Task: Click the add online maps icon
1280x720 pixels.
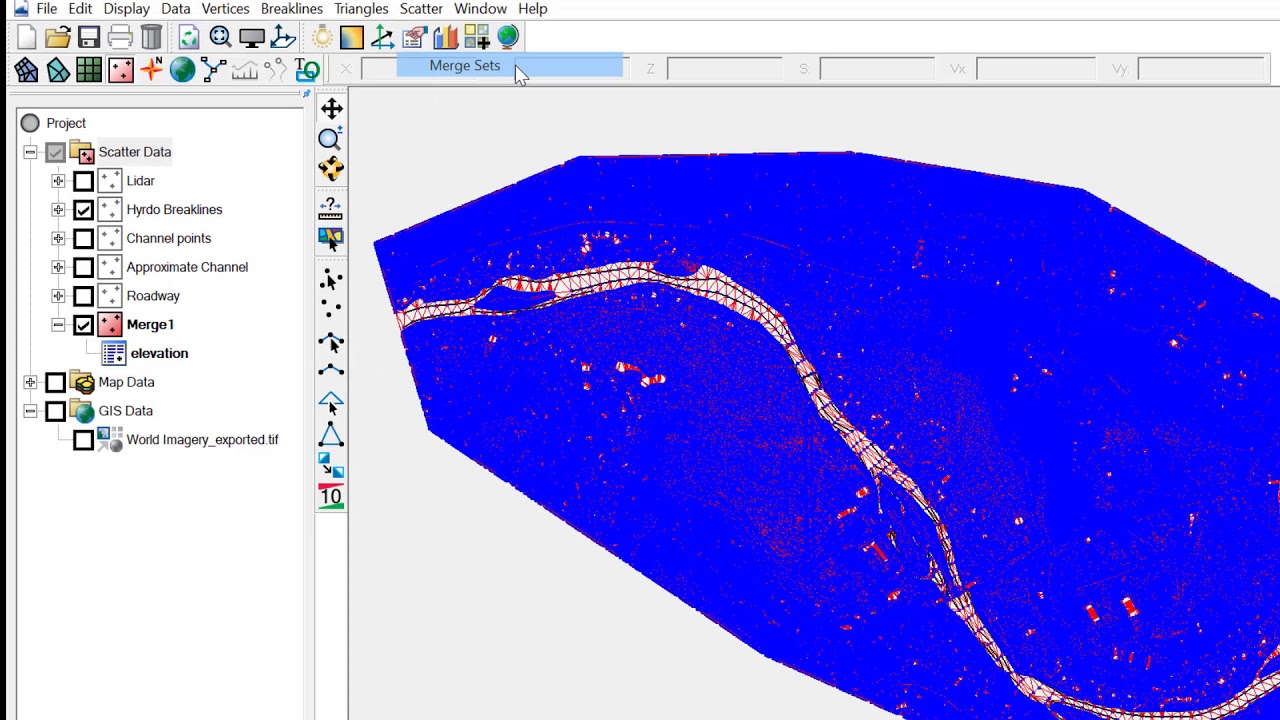Action: point(476,38)
